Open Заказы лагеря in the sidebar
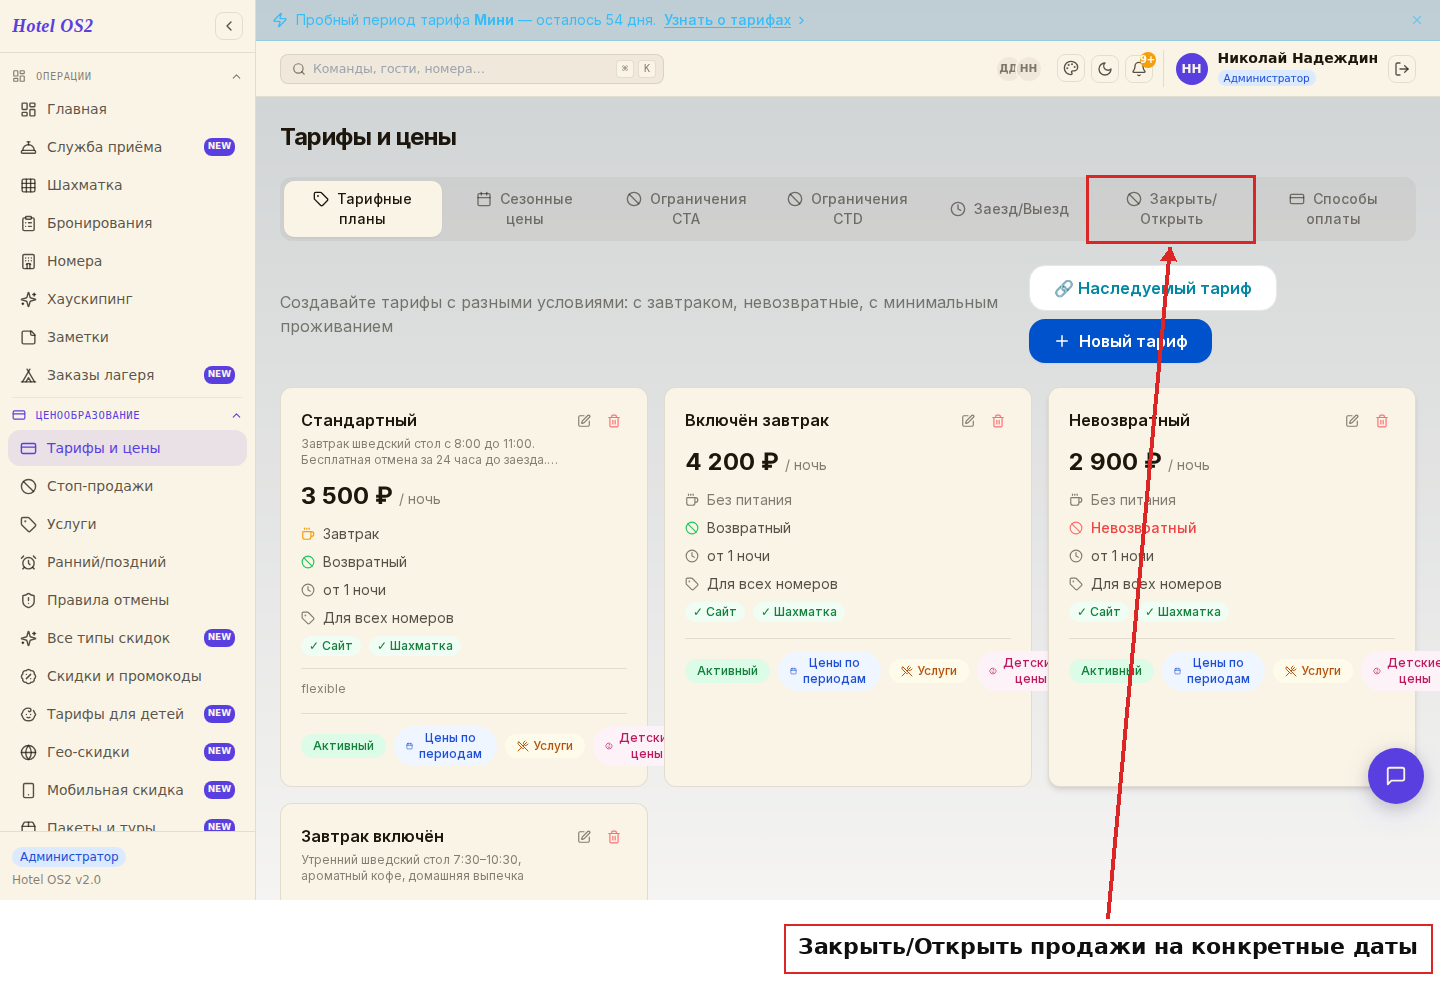Image resolution: width=1440 pixels, height=997 pixels. point(127,375)
